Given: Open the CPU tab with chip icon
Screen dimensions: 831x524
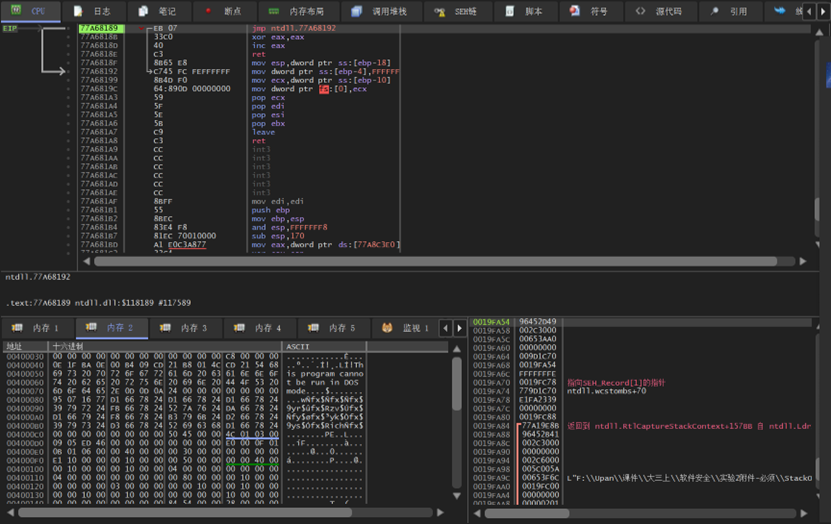Looking at the screenshot, I should tap(29, 11).
